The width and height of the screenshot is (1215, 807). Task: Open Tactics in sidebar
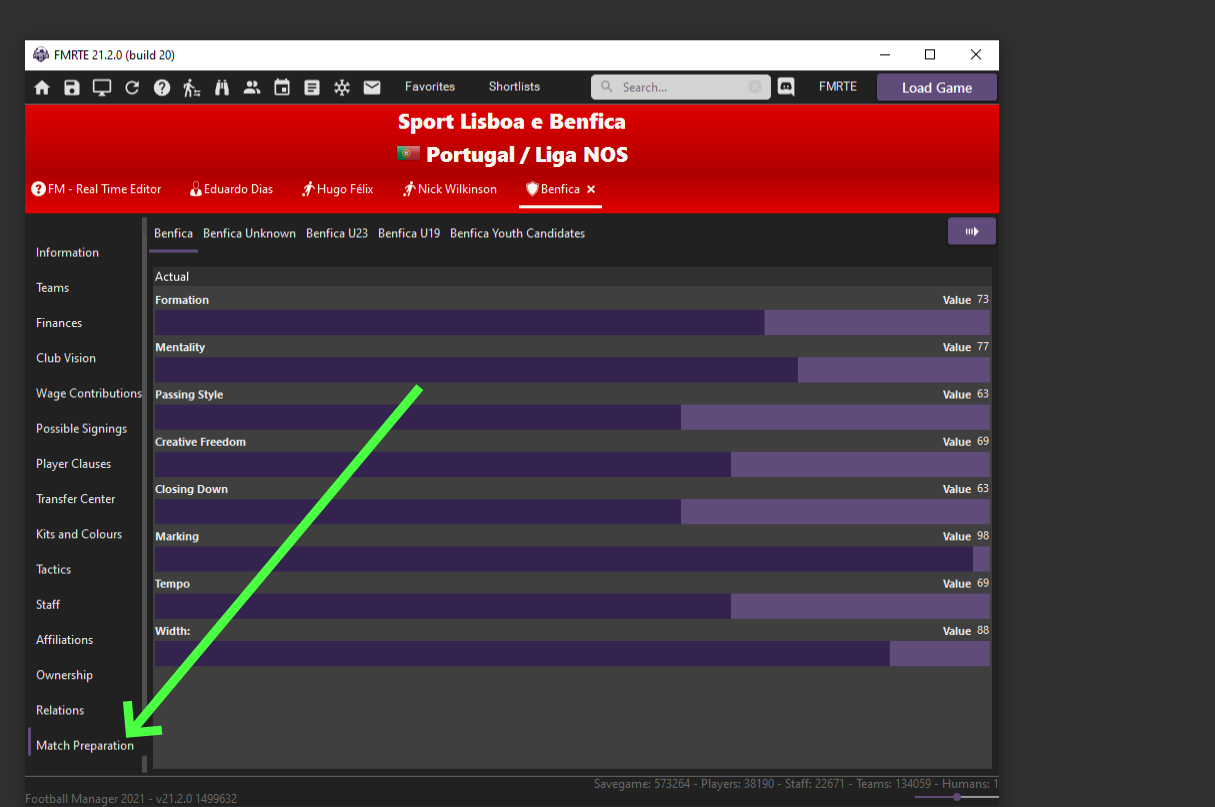(53, 569)
